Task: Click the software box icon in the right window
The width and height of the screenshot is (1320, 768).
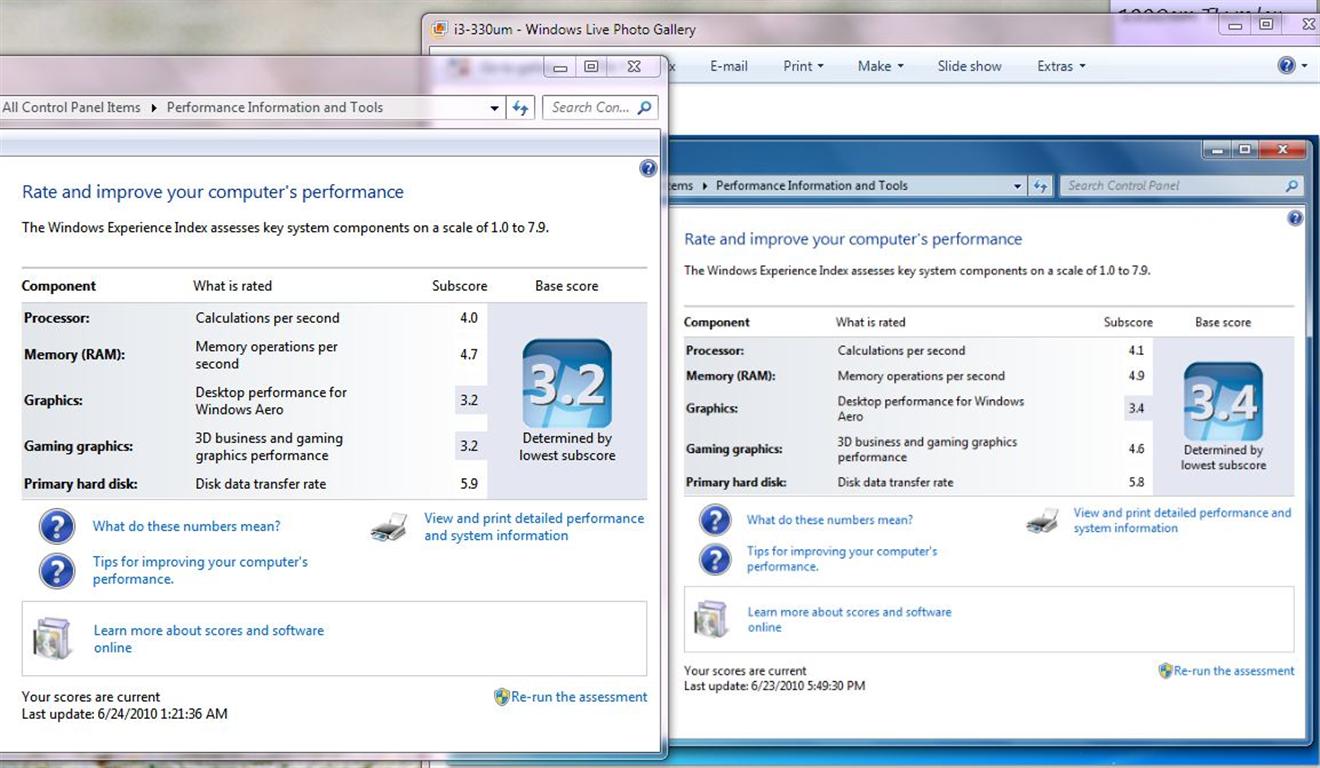Action: tap(711, 618)
